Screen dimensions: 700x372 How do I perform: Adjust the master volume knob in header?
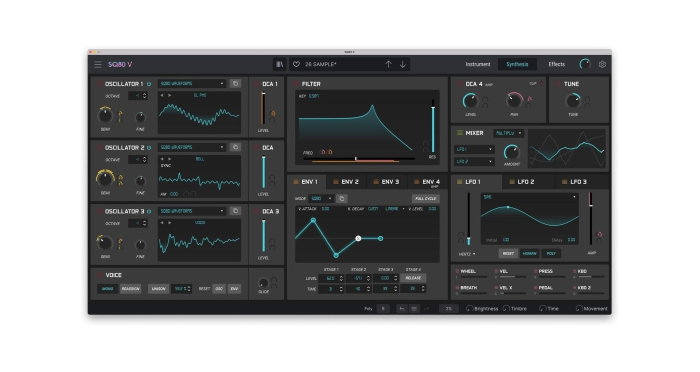584,64
